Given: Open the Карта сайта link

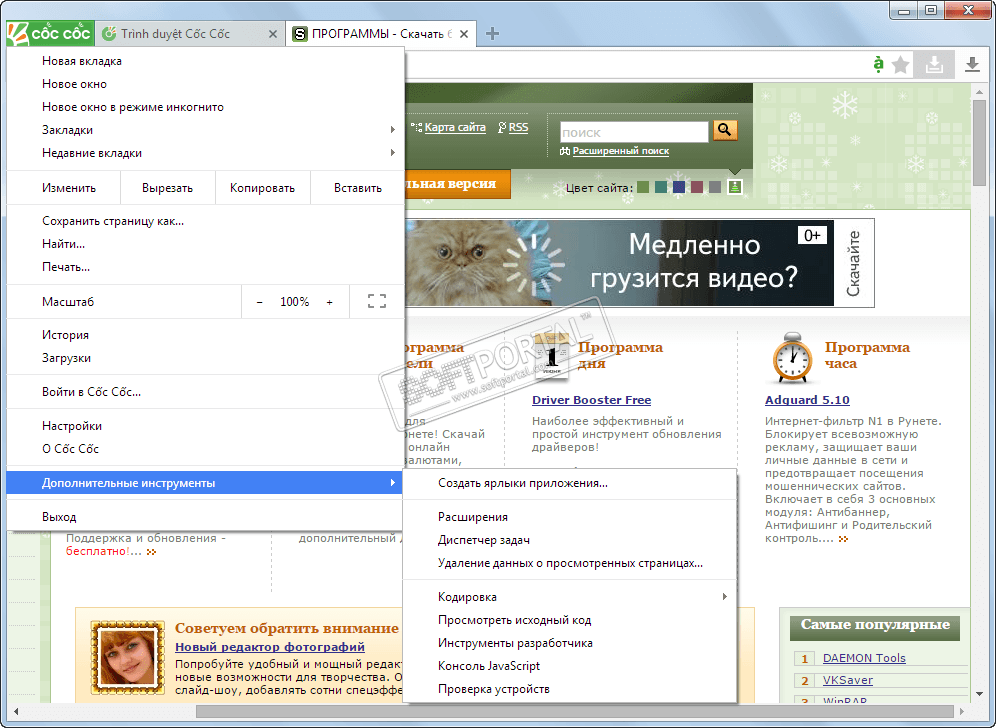Looking at the screenshot, I should tap(455, 127).
